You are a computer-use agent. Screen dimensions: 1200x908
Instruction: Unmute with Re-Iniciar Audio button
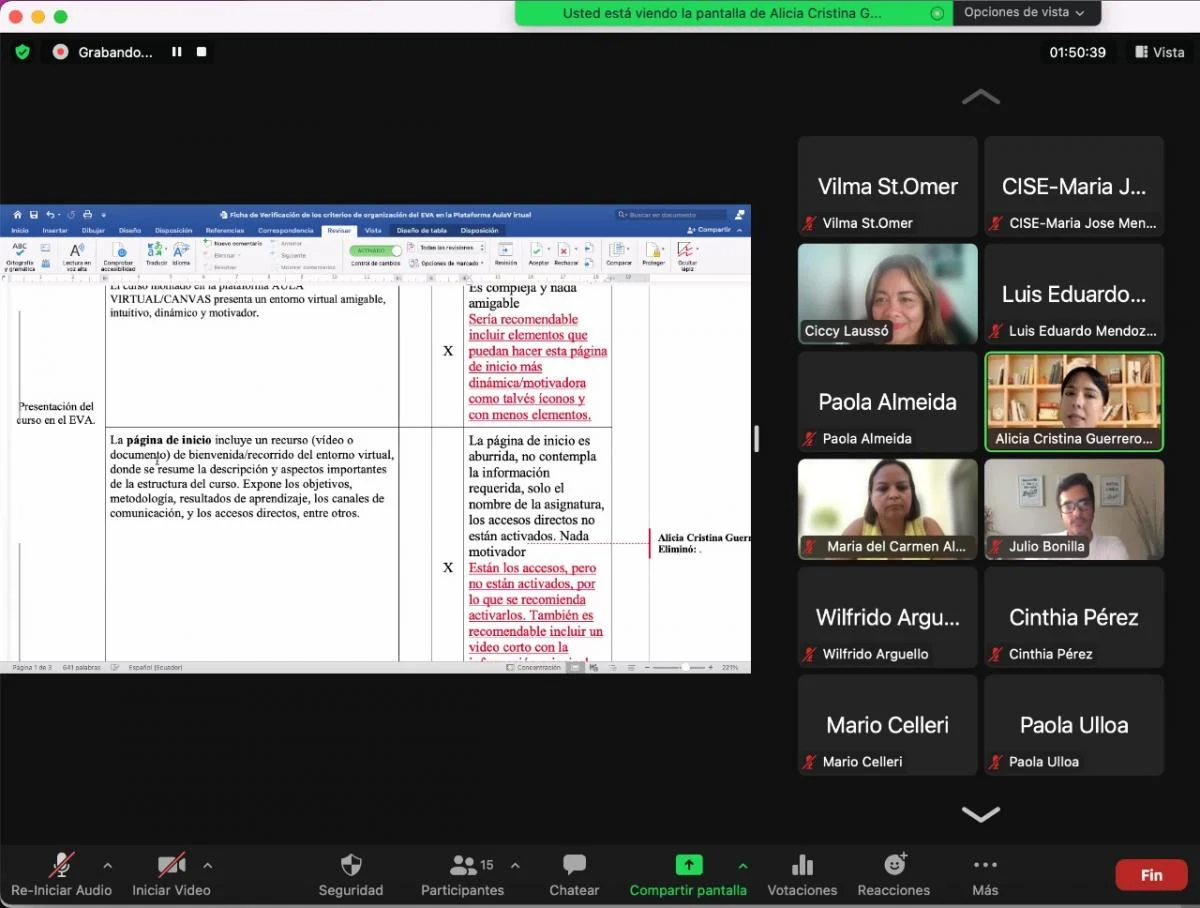(x=61, y=875)
